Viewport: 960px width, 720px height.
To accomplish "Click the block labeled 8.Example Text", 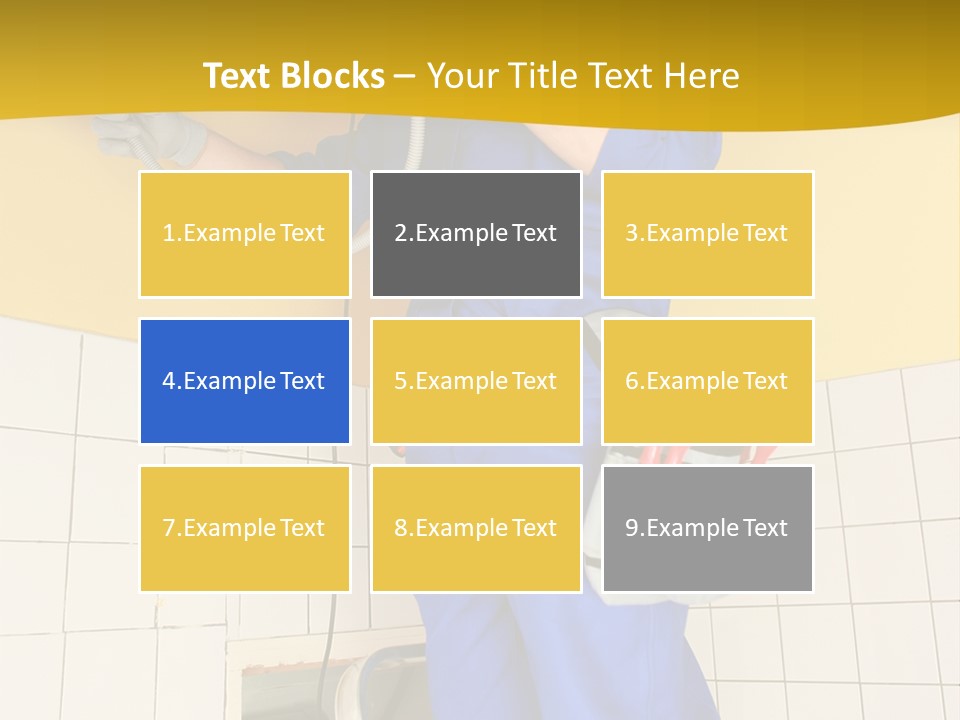I will [x=476, y=528].
